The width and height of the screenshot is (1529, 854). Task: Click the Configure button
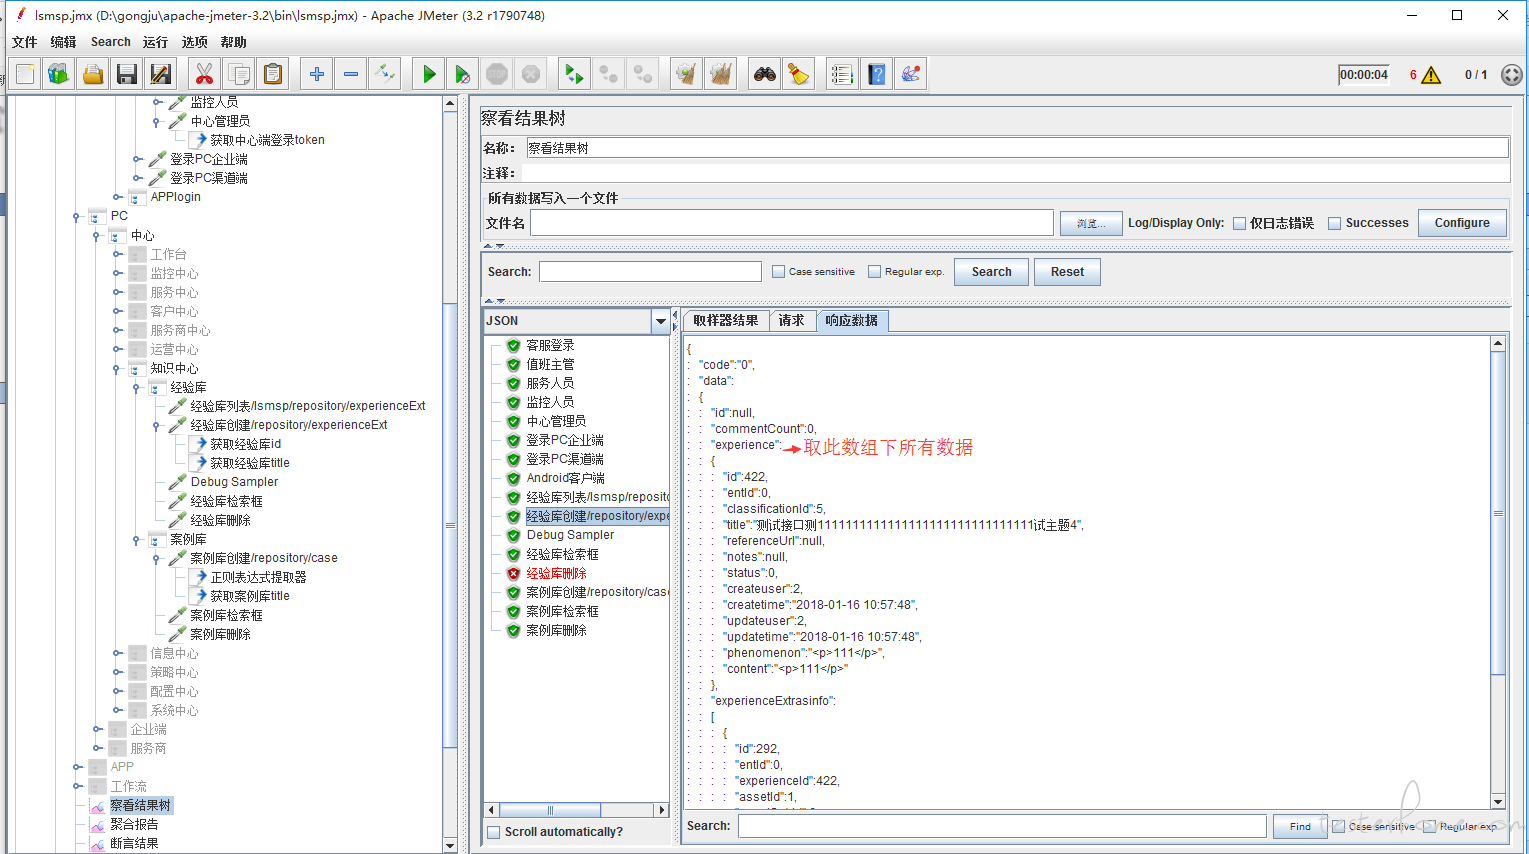[x=1462, y=223]
